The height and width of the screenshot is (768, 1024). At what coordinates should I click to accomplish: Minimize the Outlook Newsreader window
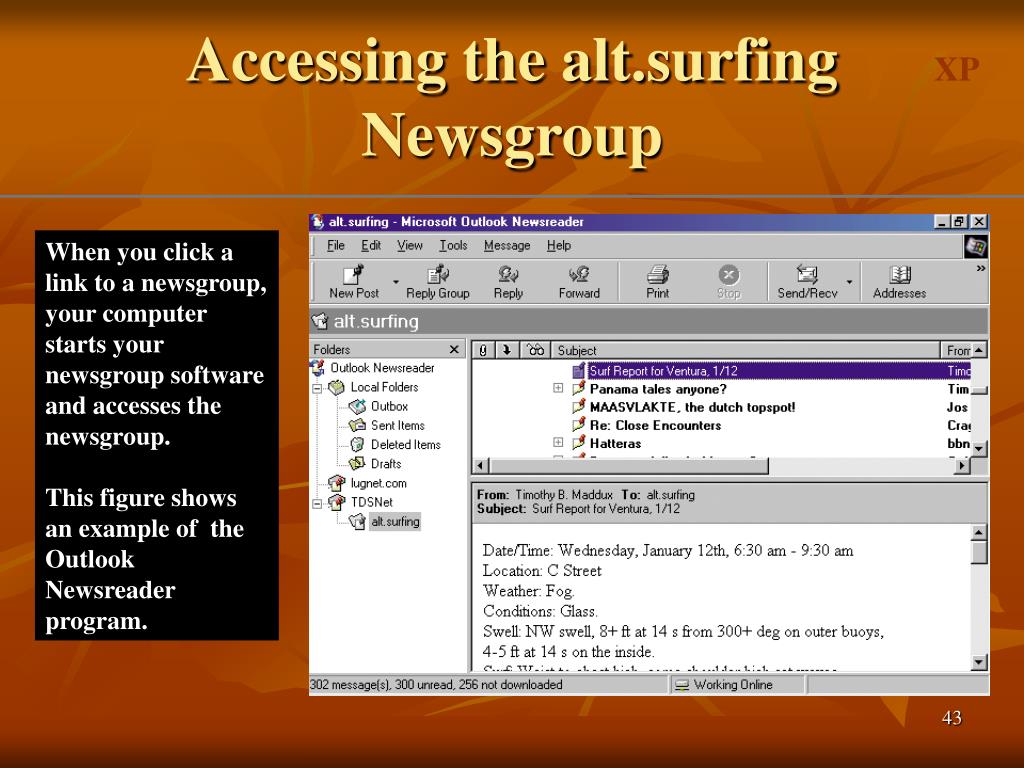pyautogui.click(x=941, y=222)
